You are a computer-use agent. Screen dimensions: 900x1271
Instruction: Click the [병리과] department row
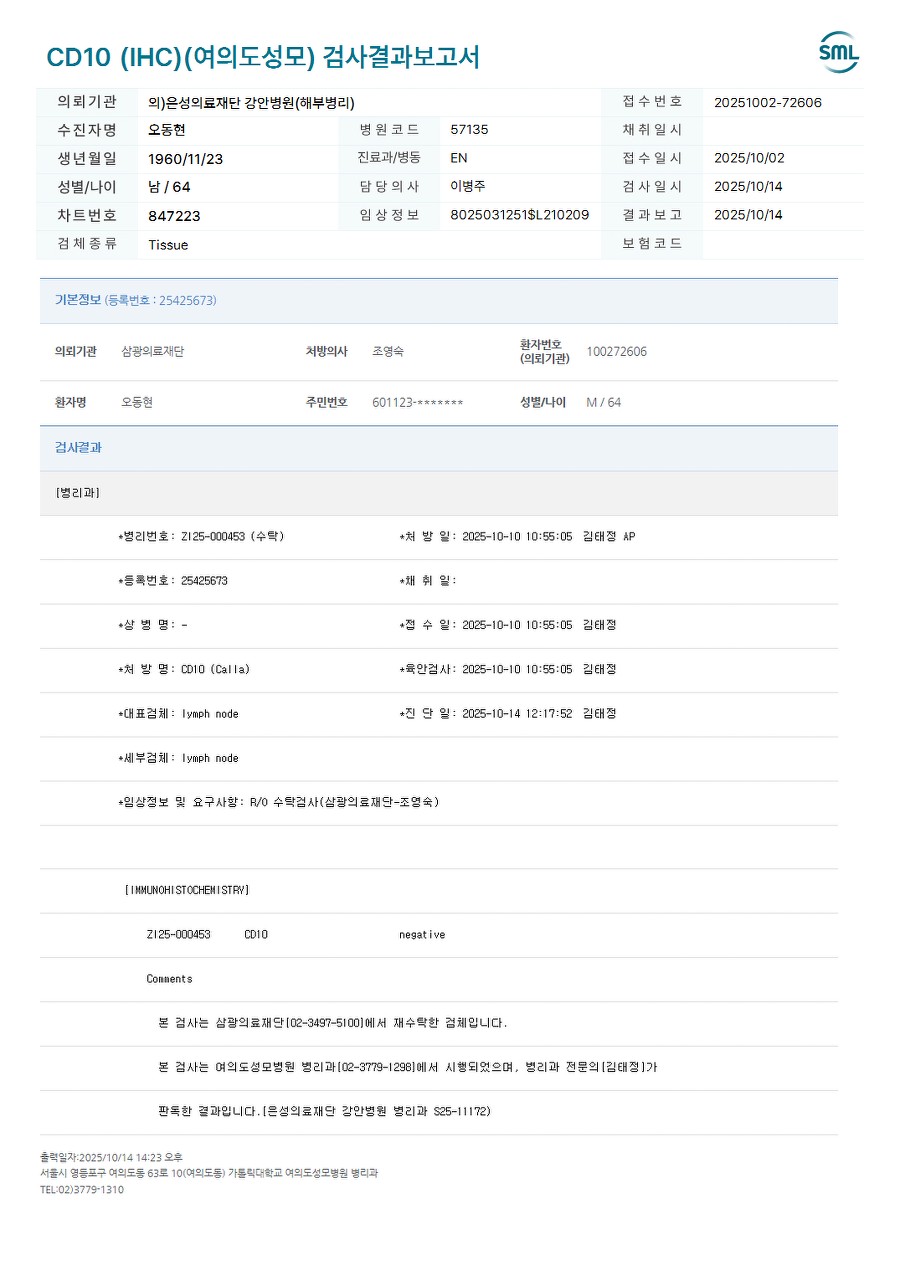pos(439,493)
